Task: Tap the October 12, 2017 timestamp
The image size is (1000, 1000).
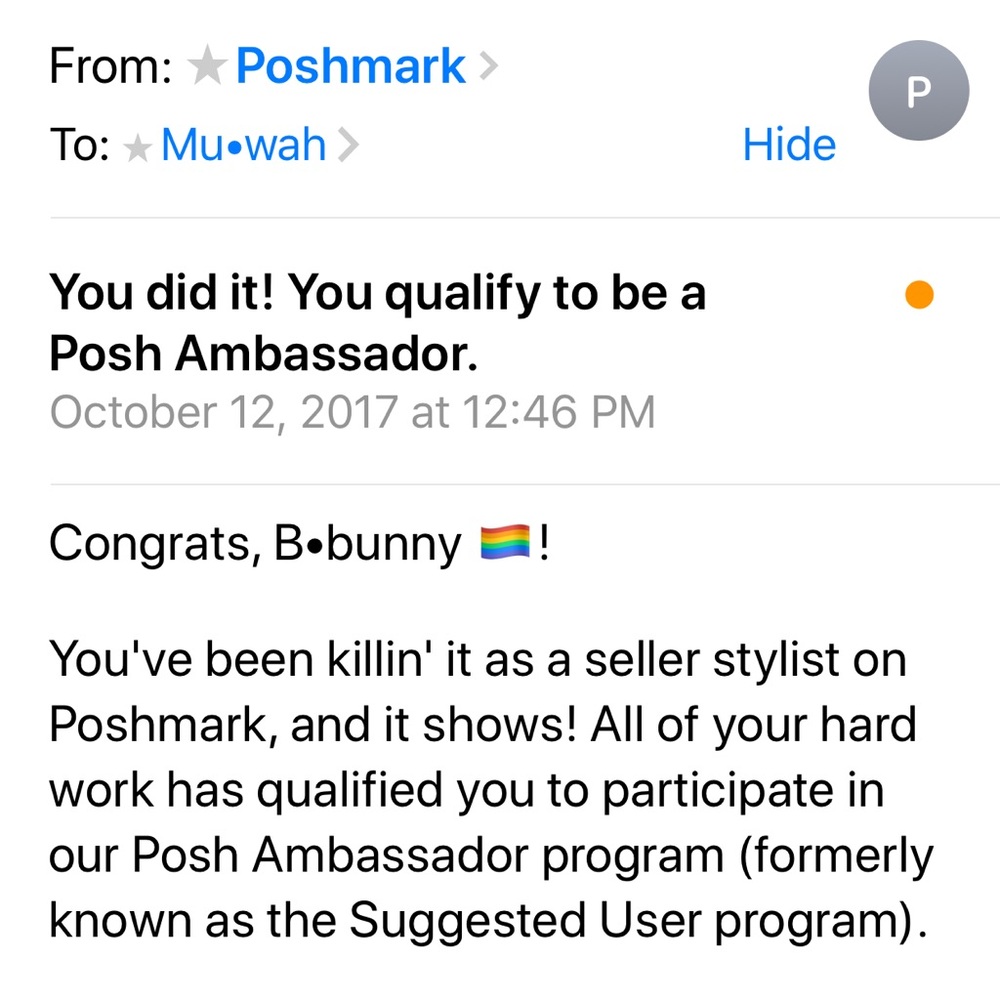Action: coord(352,411)
